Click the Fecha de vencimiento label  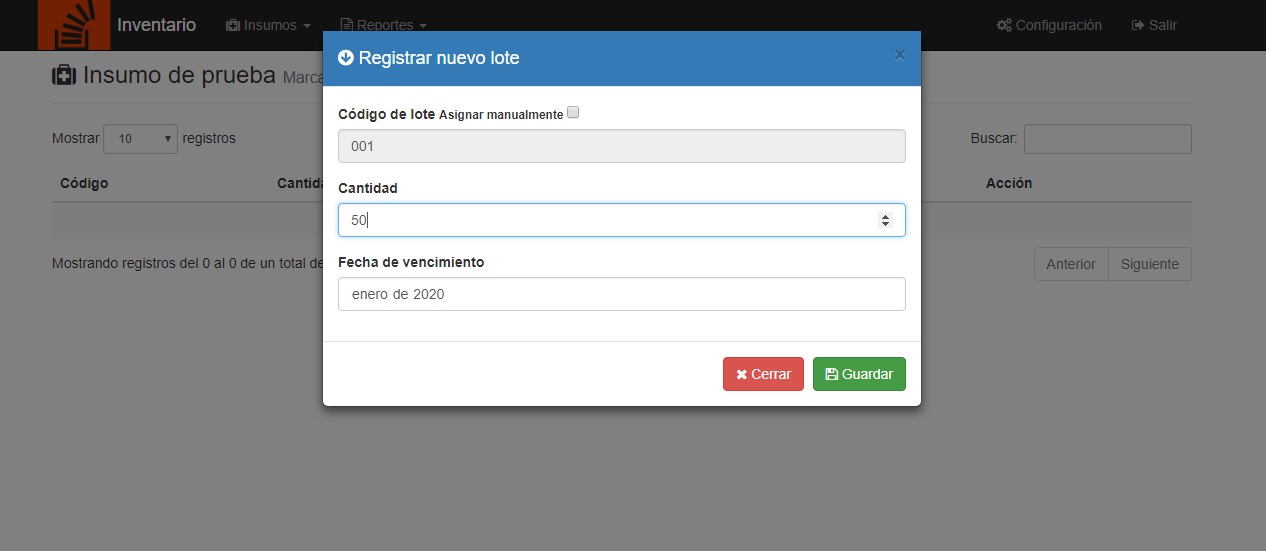click(x=411, y=262)
